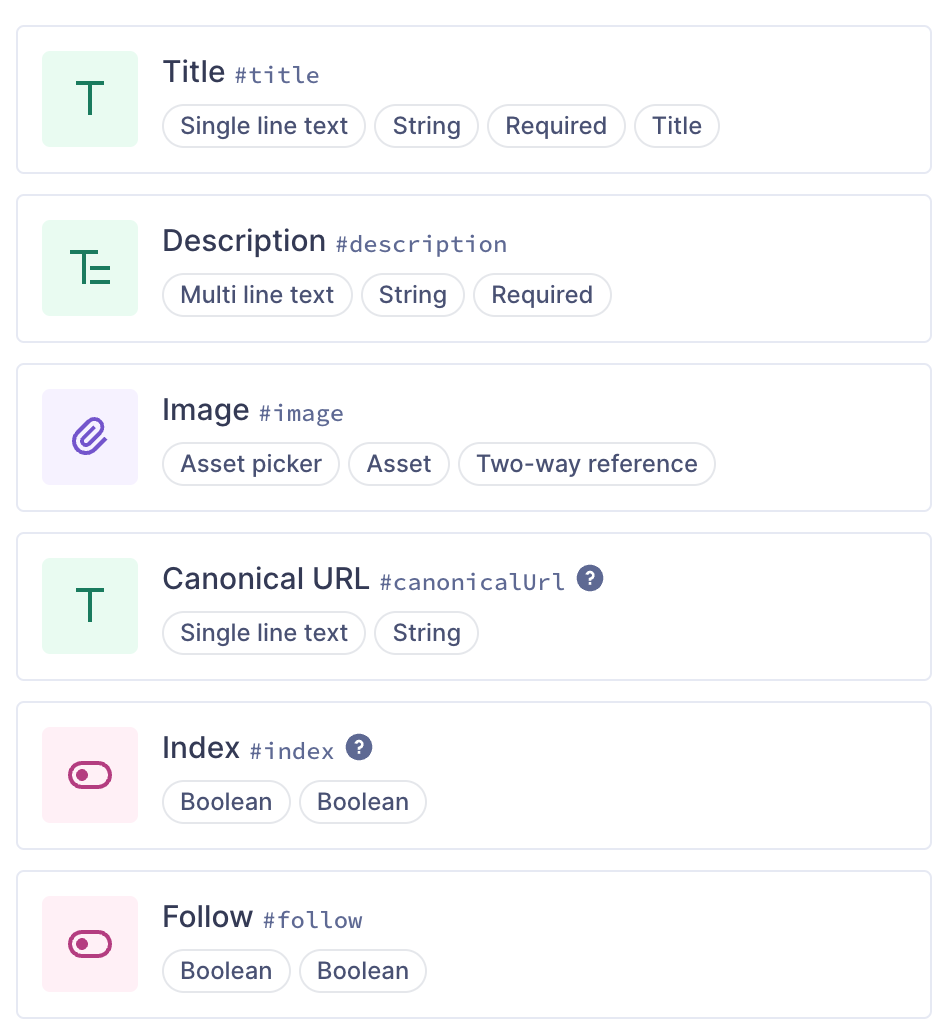Open help tooltip next to Index

[x=359, y=748]
